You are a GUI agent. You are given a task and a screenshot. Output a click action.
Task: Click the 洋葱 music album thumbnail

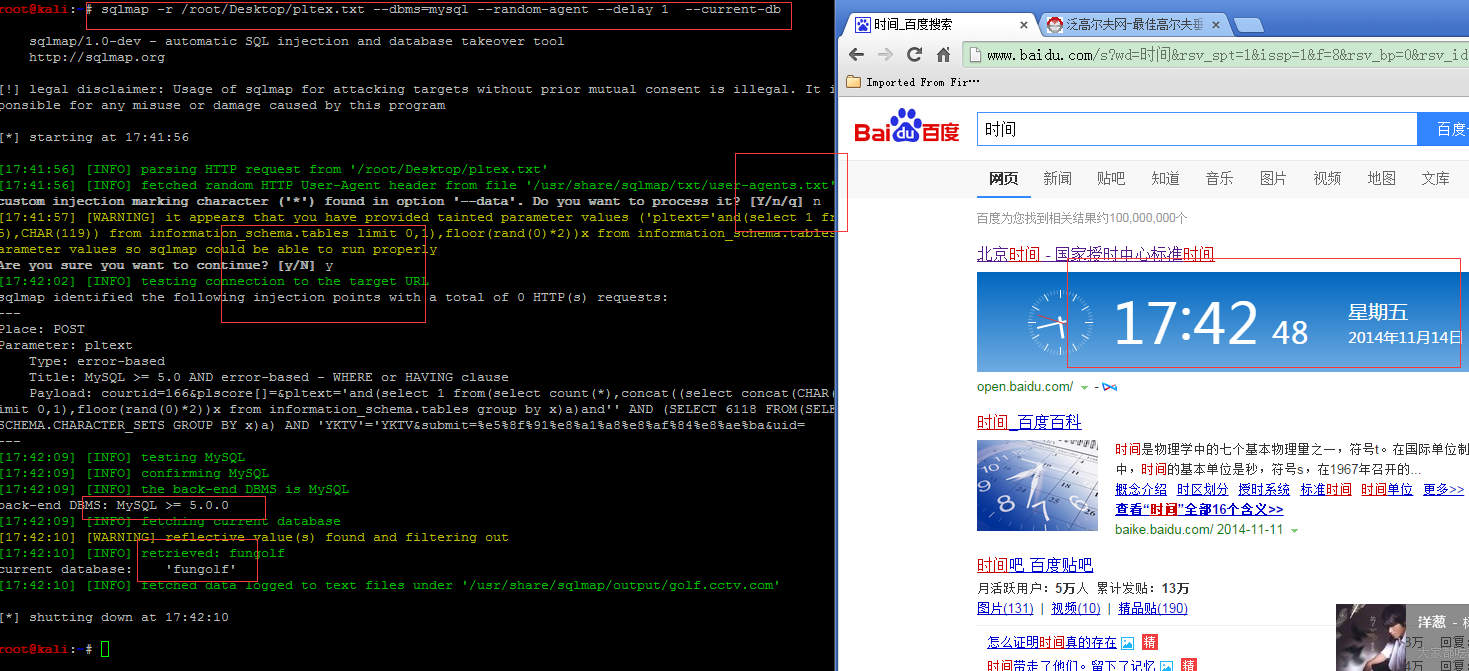tap(1371, 637)
